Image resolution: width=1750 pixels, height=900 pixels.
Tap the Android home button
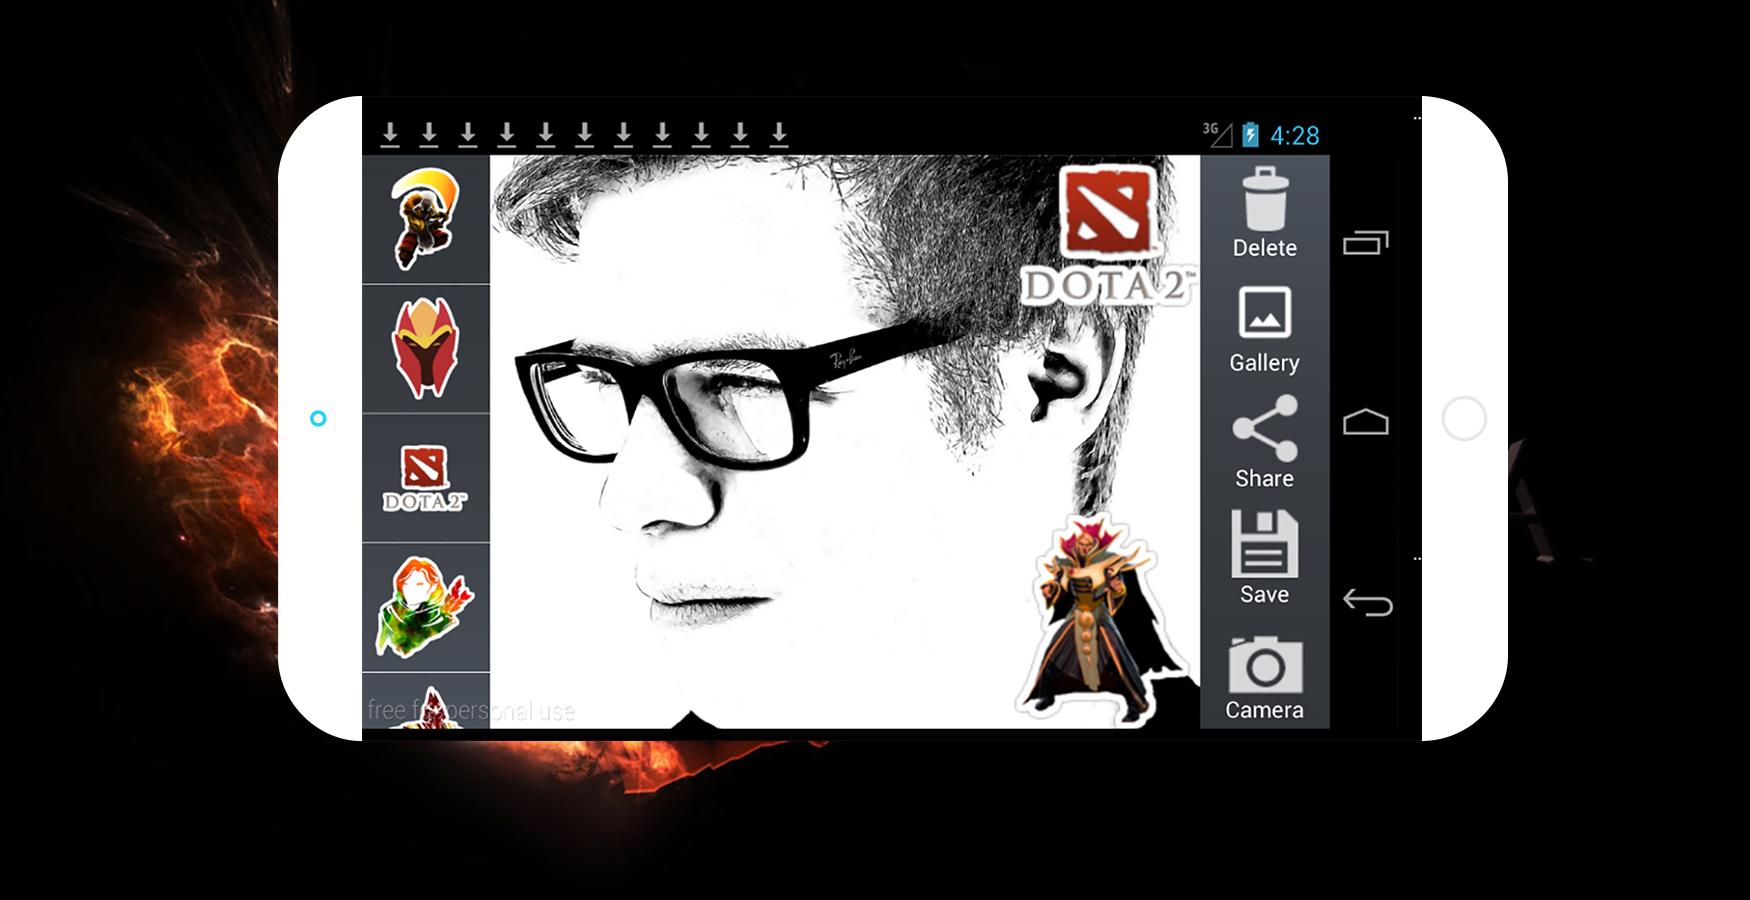(x=1366, y=422)
